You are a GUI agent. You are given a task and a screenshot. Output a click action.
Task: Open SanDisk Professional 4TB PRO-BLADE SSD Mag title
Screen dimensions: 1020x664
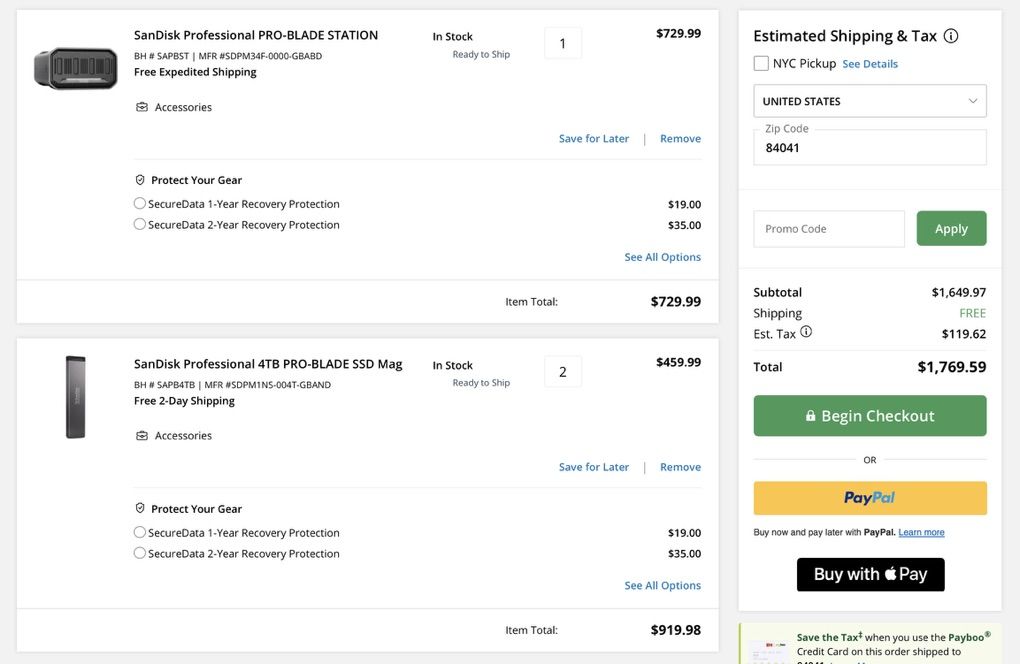(x=268, y=364)
